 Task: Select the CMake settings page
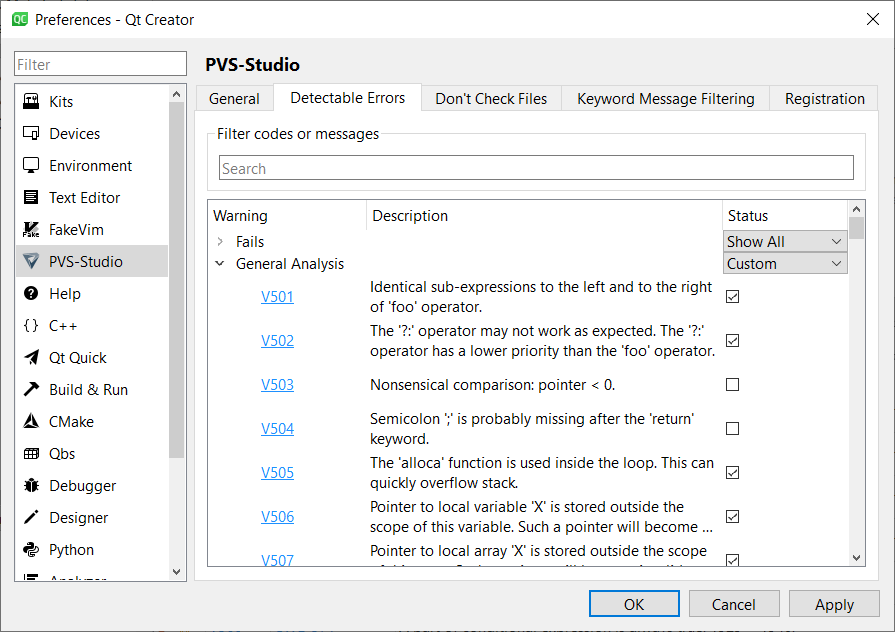pyautogui.click(x=70, y=421)
